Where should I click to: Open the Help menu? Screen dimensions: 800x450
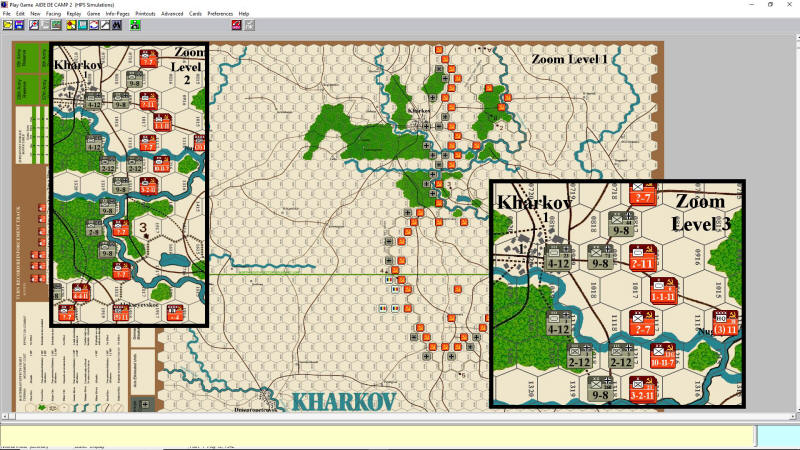coord(244,13)
